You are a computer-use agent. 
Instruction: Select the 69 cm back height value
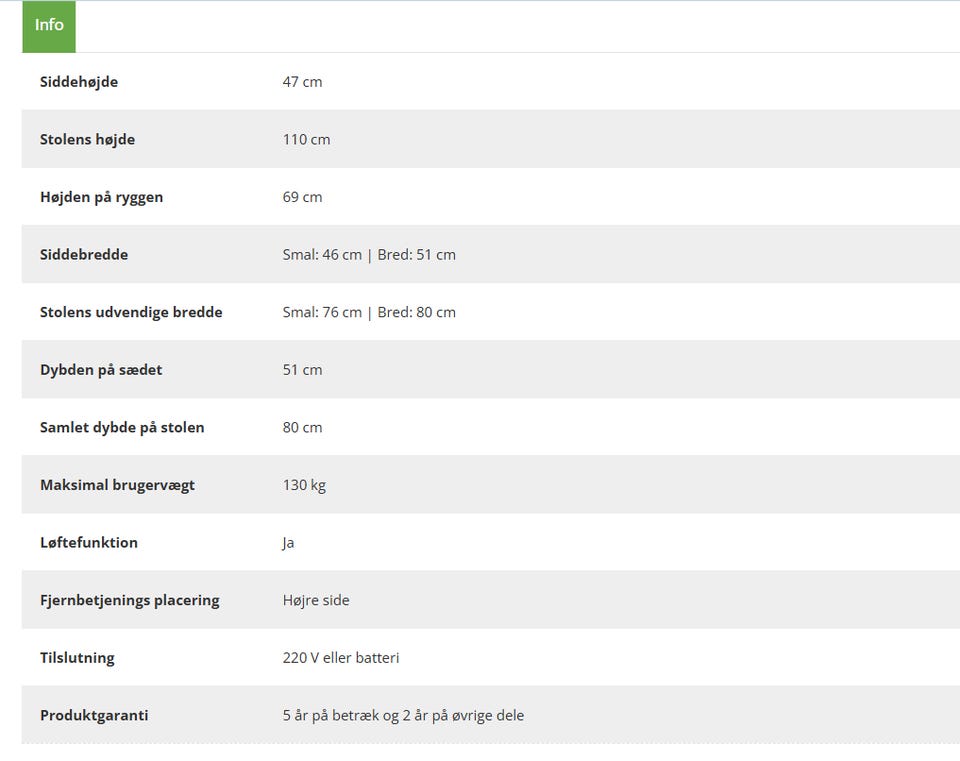(x=302, y=197)
